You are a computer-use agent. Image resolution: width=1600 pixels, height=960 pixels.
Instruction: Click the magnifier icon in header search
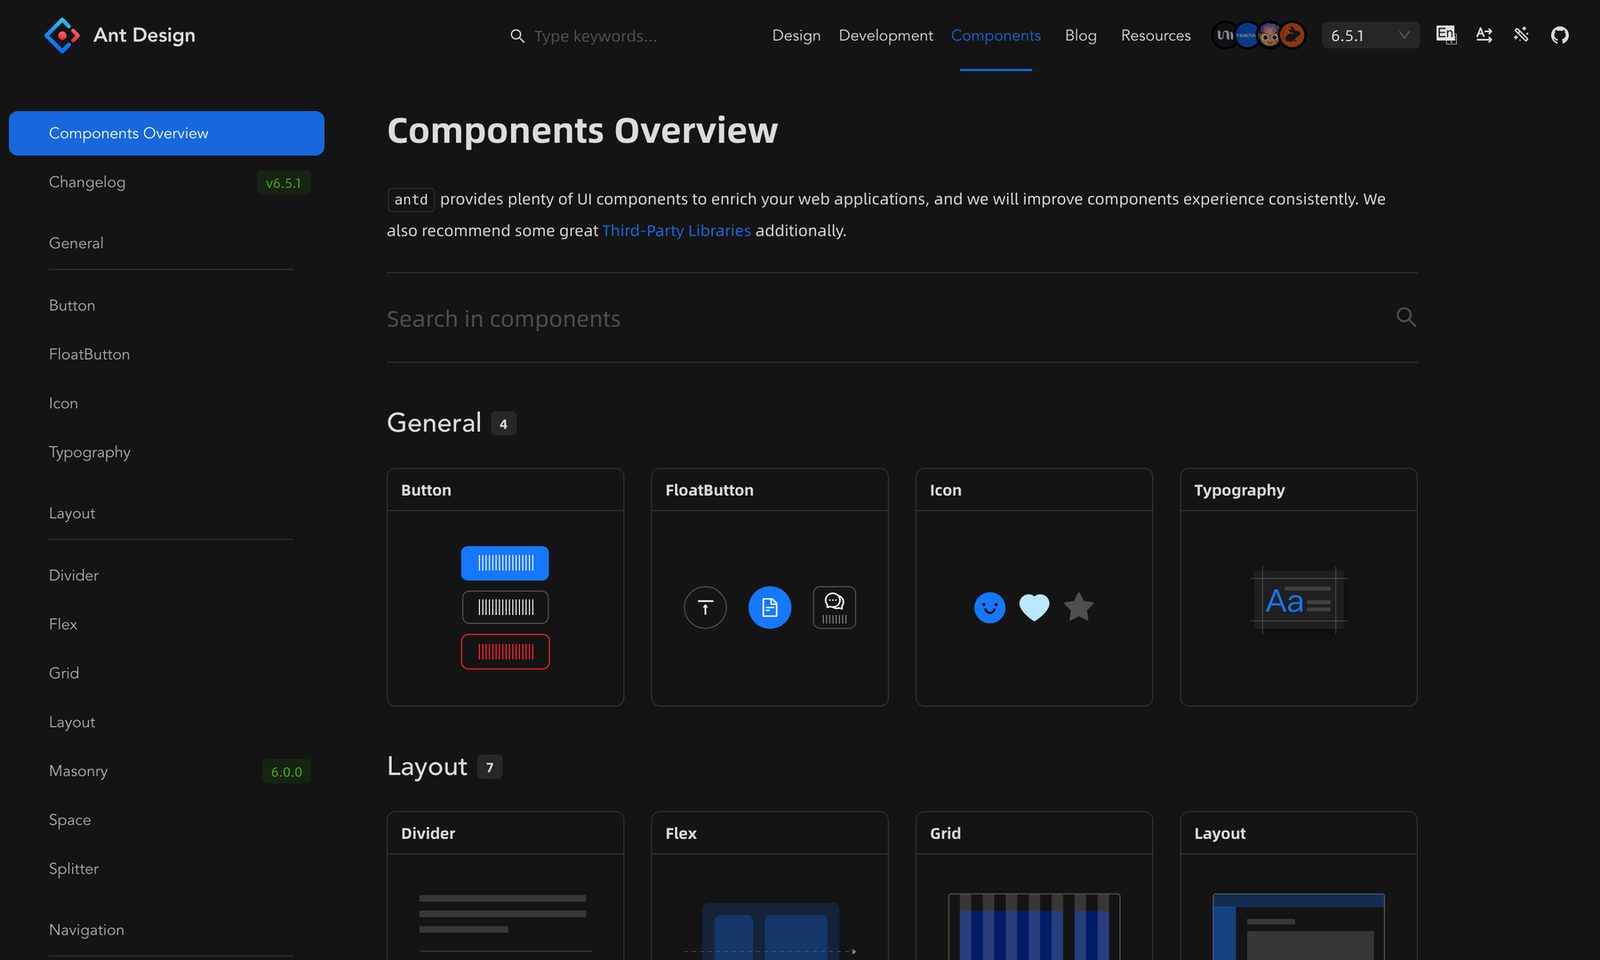517,36
